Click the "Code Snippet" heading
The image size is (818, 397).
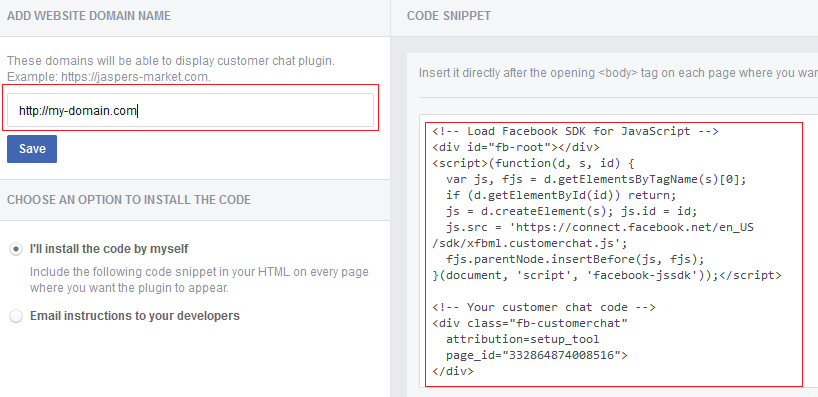[x=449, y=16]
